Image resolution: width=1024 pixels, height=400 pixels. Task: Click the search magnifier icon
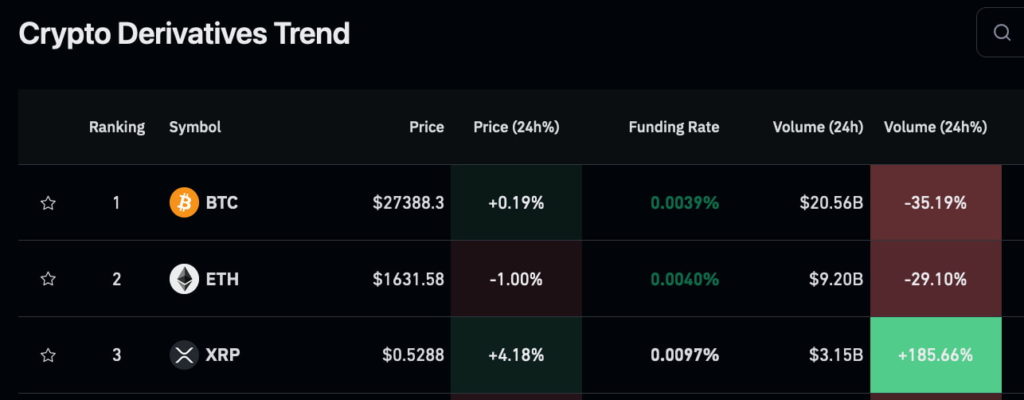[1002, 33]
